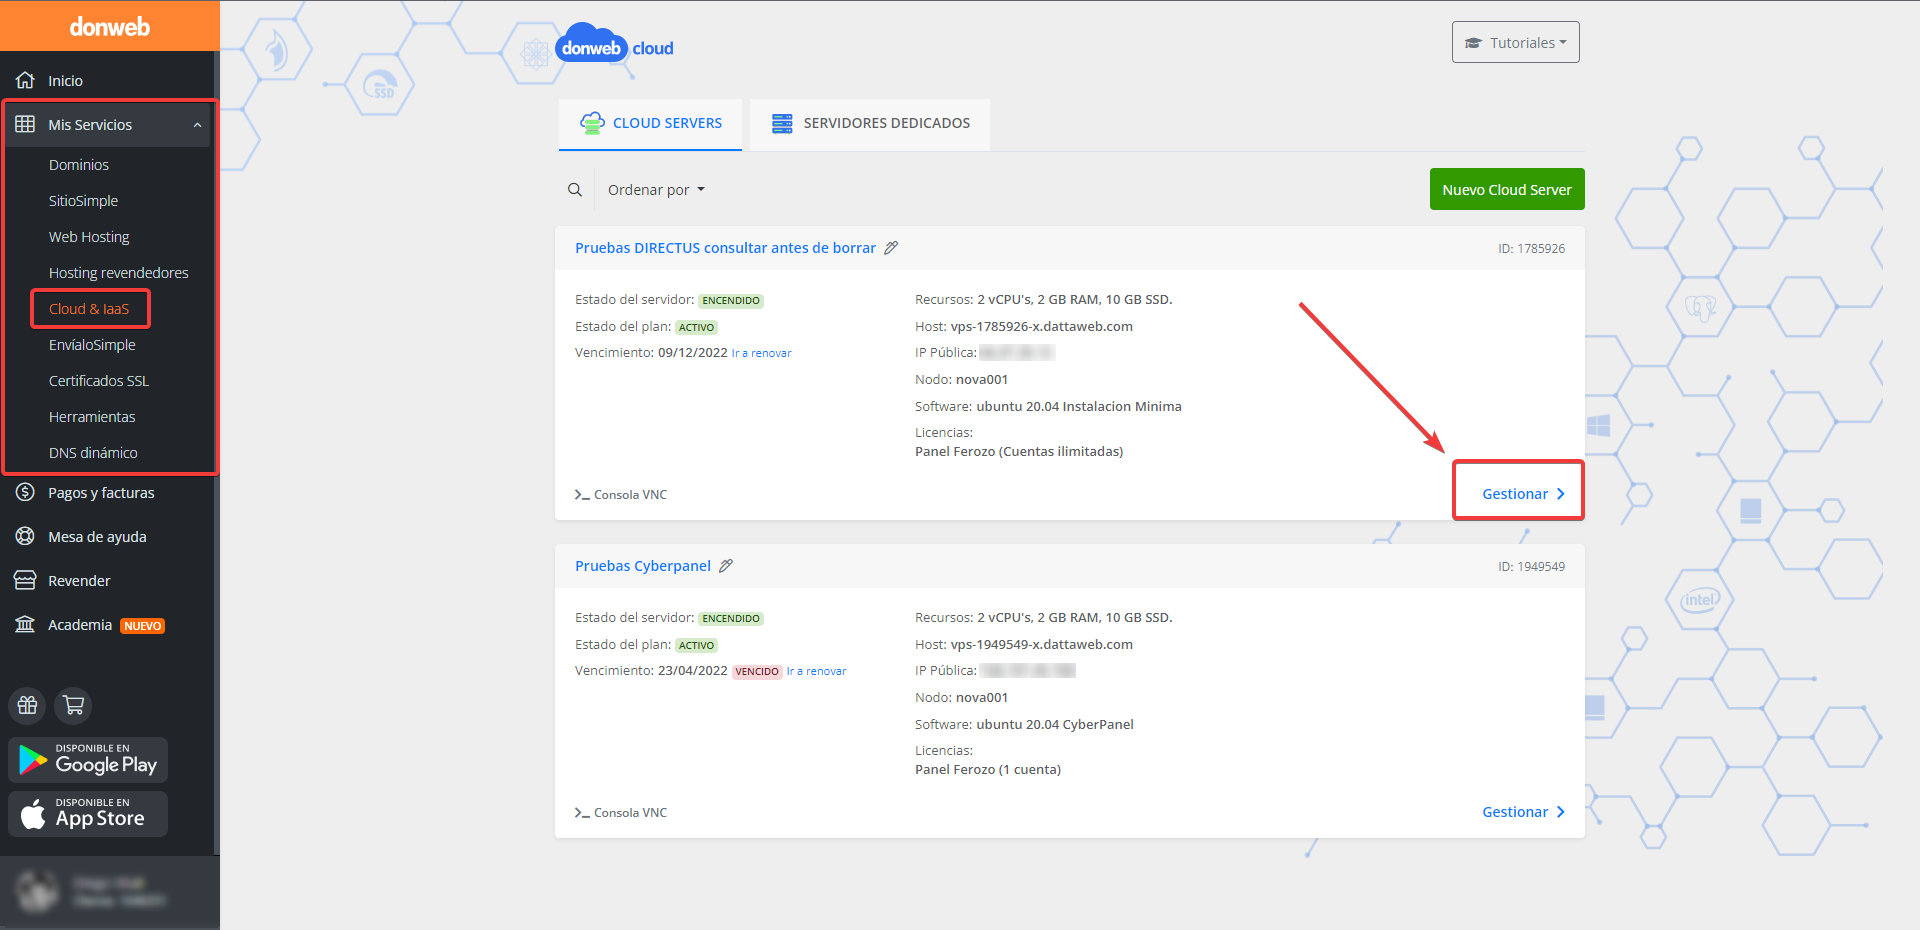Click ACTIVO badge of Pruebas Cyberpanel
The width and height of the screenshot is (1920, 930).
tap(696, 646)
